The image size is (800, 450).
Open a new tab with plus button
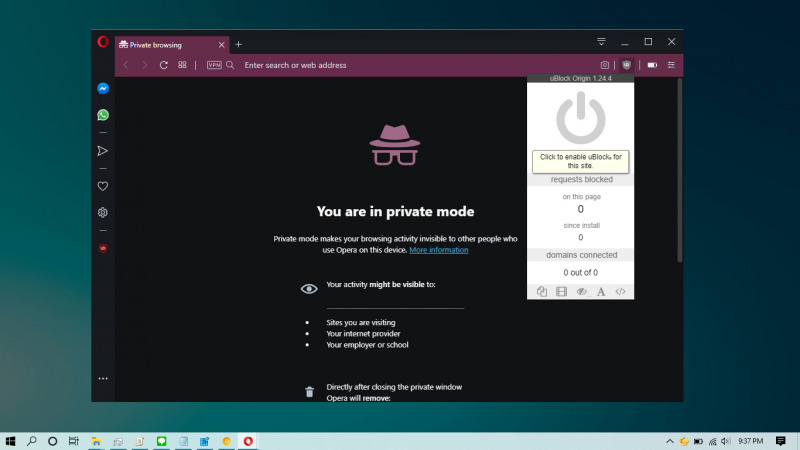click(x=238, y=45)
